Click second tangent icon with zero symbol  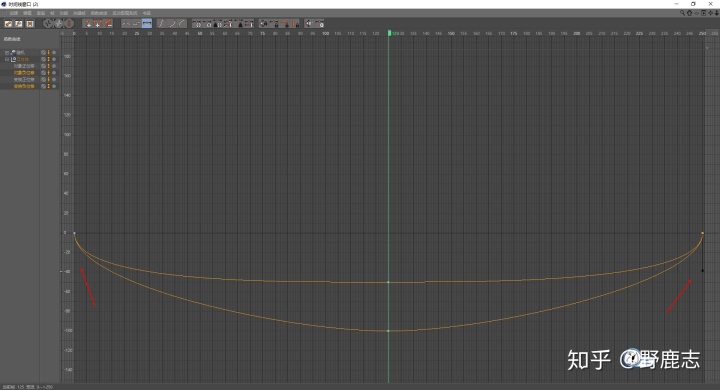208,23
